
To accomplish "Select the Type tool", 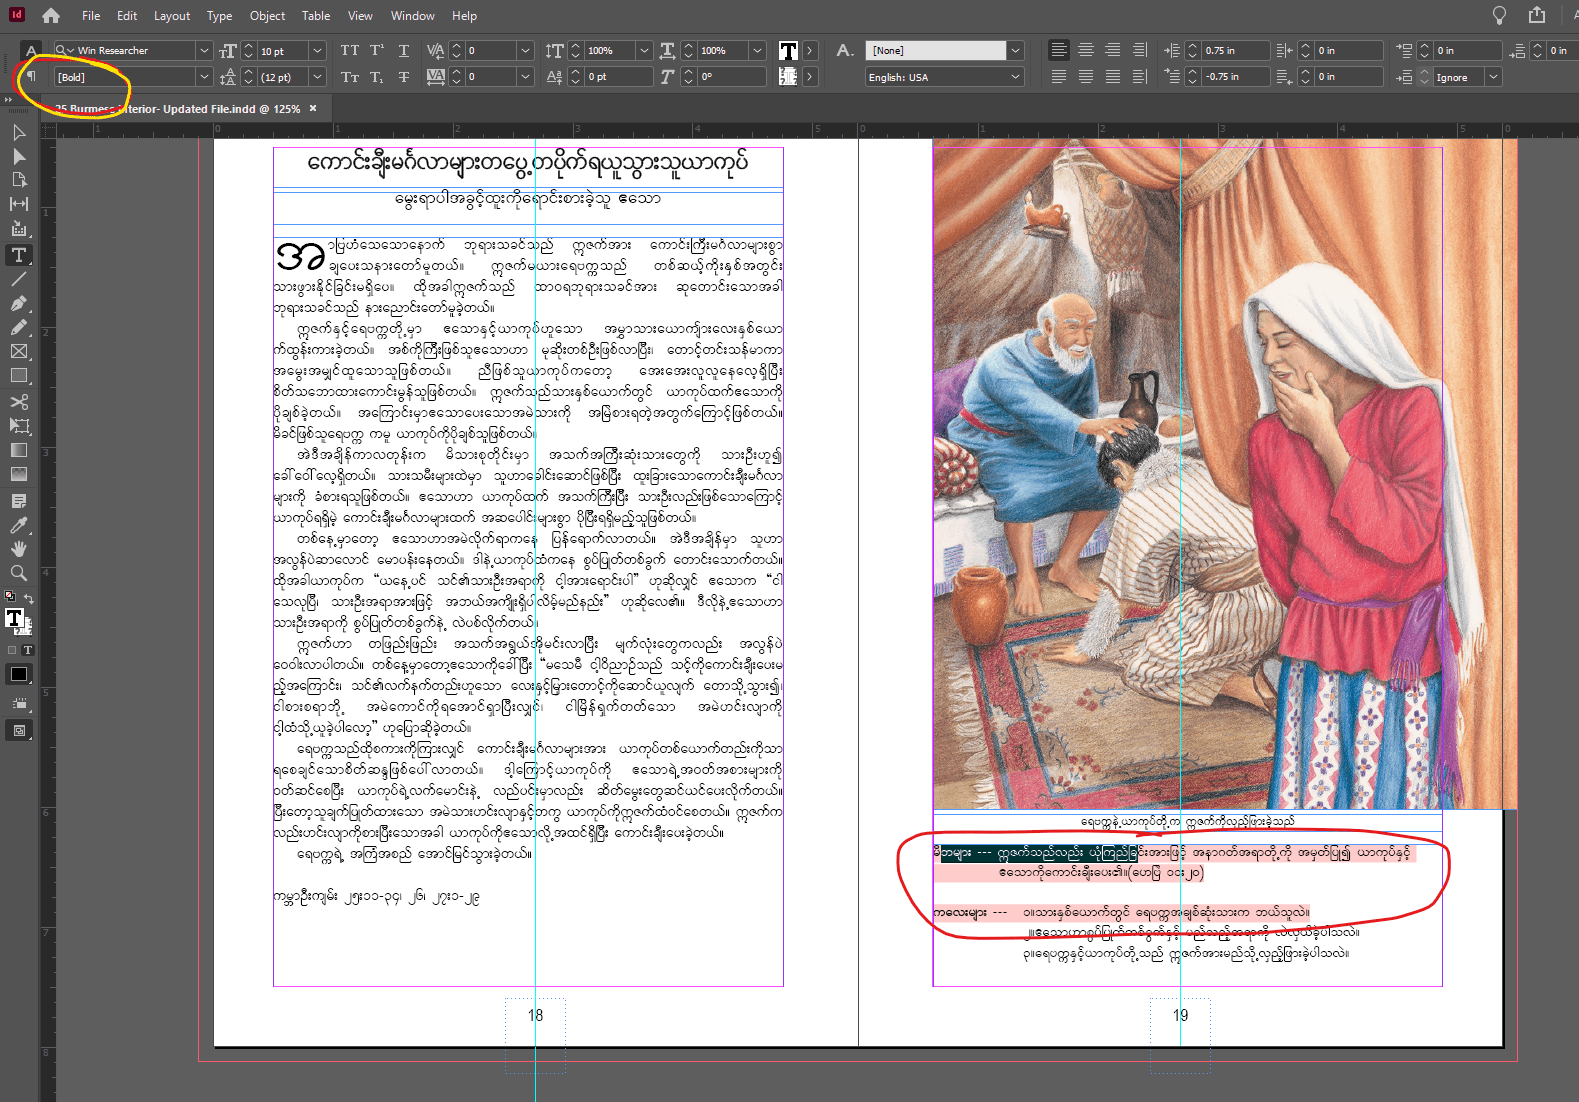I will coord(19,255).
